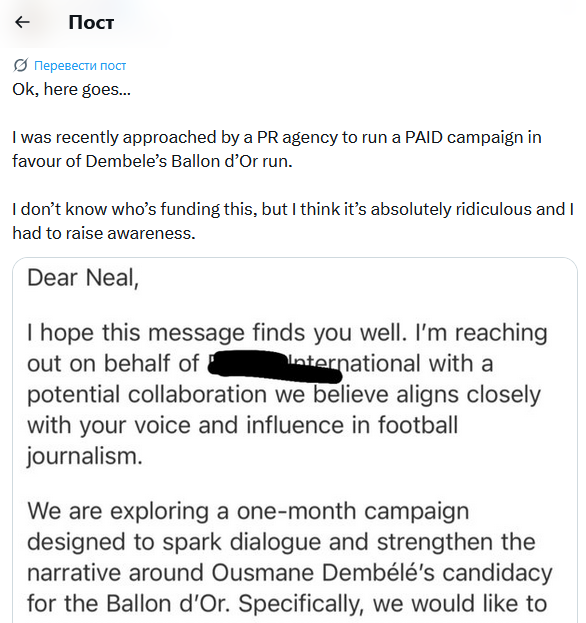Click 'I hope this message finds you well'
This screenshot has width=586, height=623.
point(217,333)
